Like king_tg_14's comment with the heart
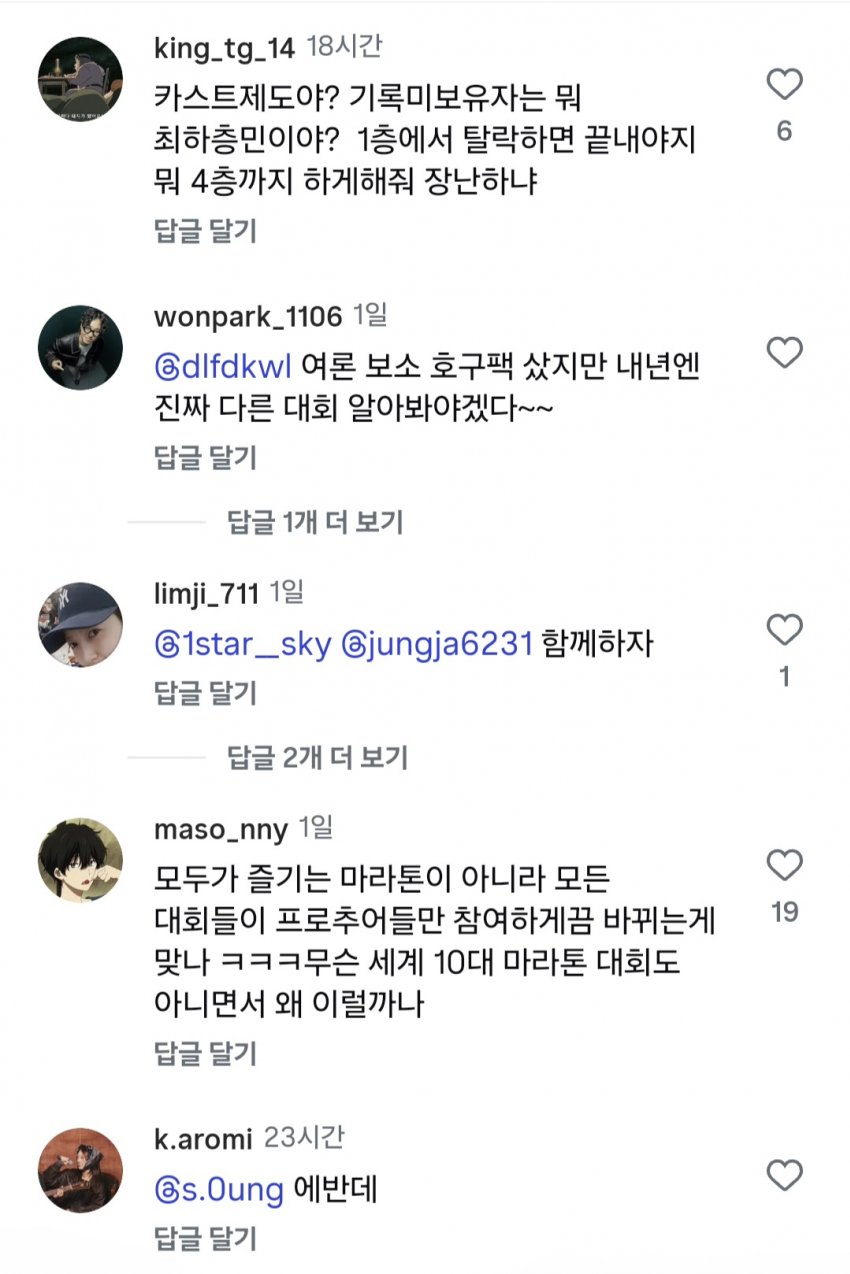The width and height of the screenshot is (850, 1274). [x=784, y=86]
